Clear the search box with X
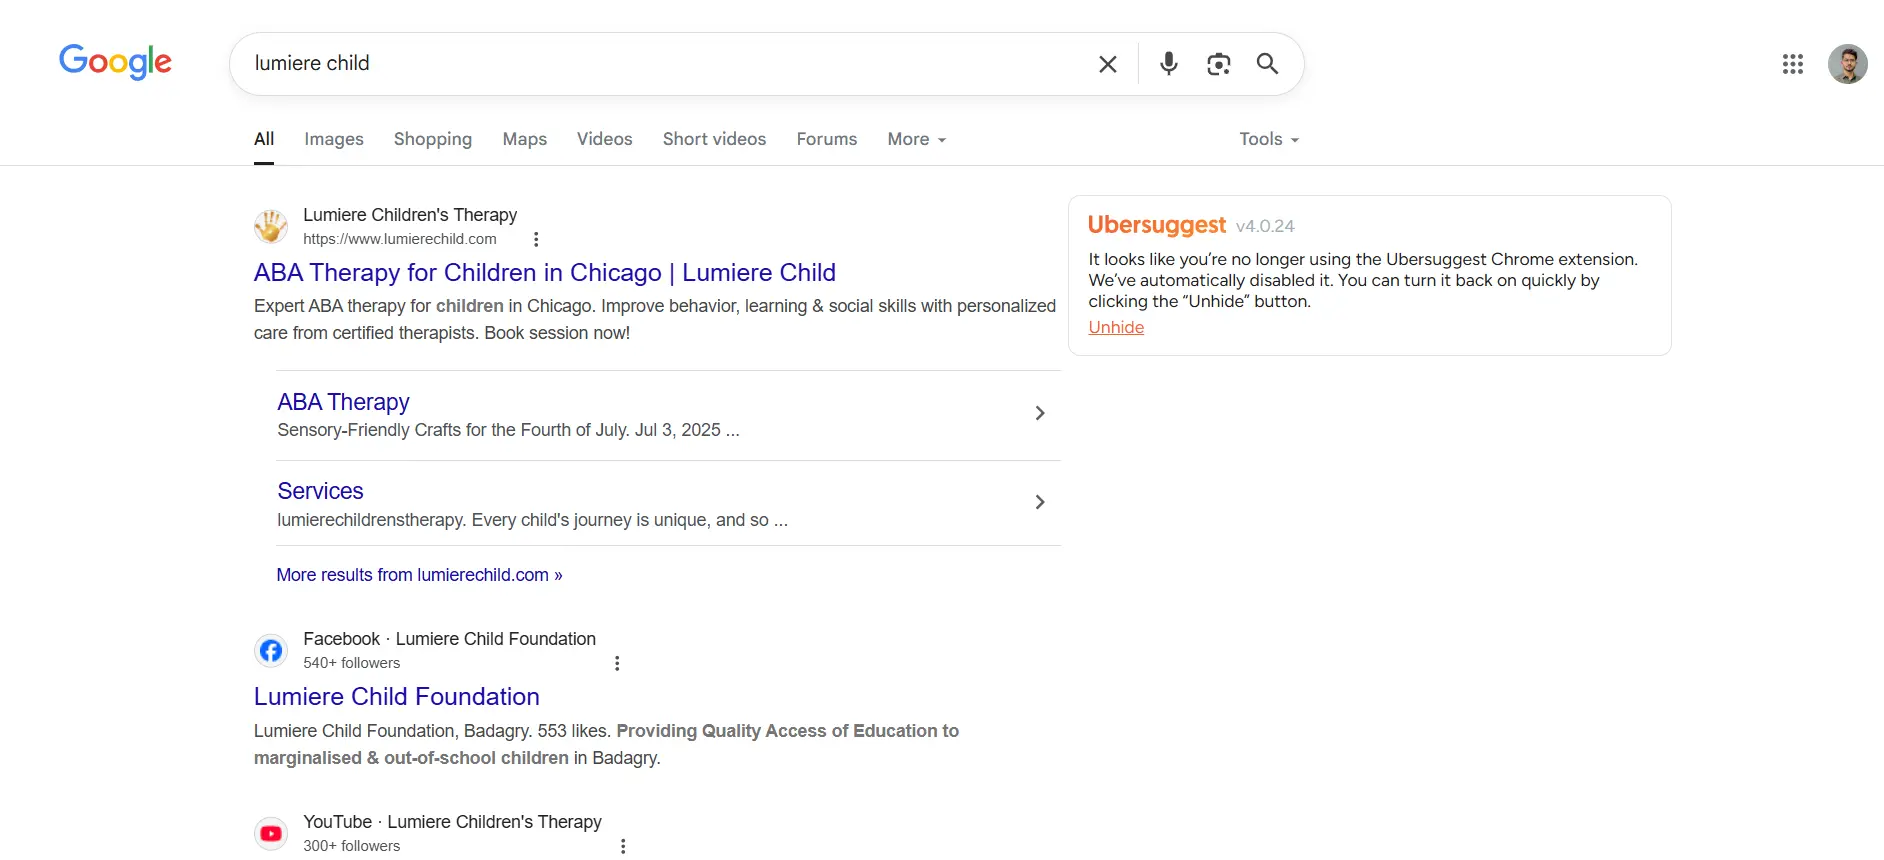 pos(1108,64)
